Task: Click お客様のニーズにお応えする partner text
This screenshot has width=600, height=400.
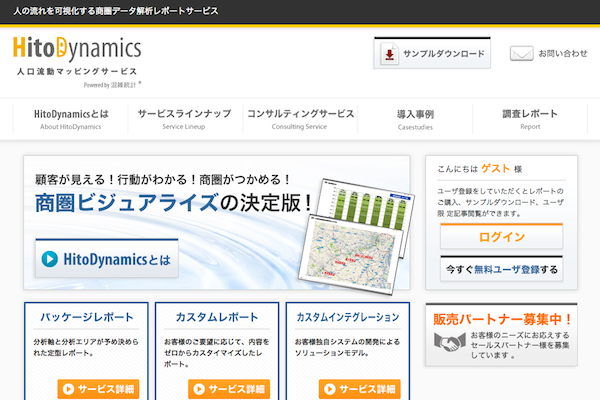Action: click(520, 345)
